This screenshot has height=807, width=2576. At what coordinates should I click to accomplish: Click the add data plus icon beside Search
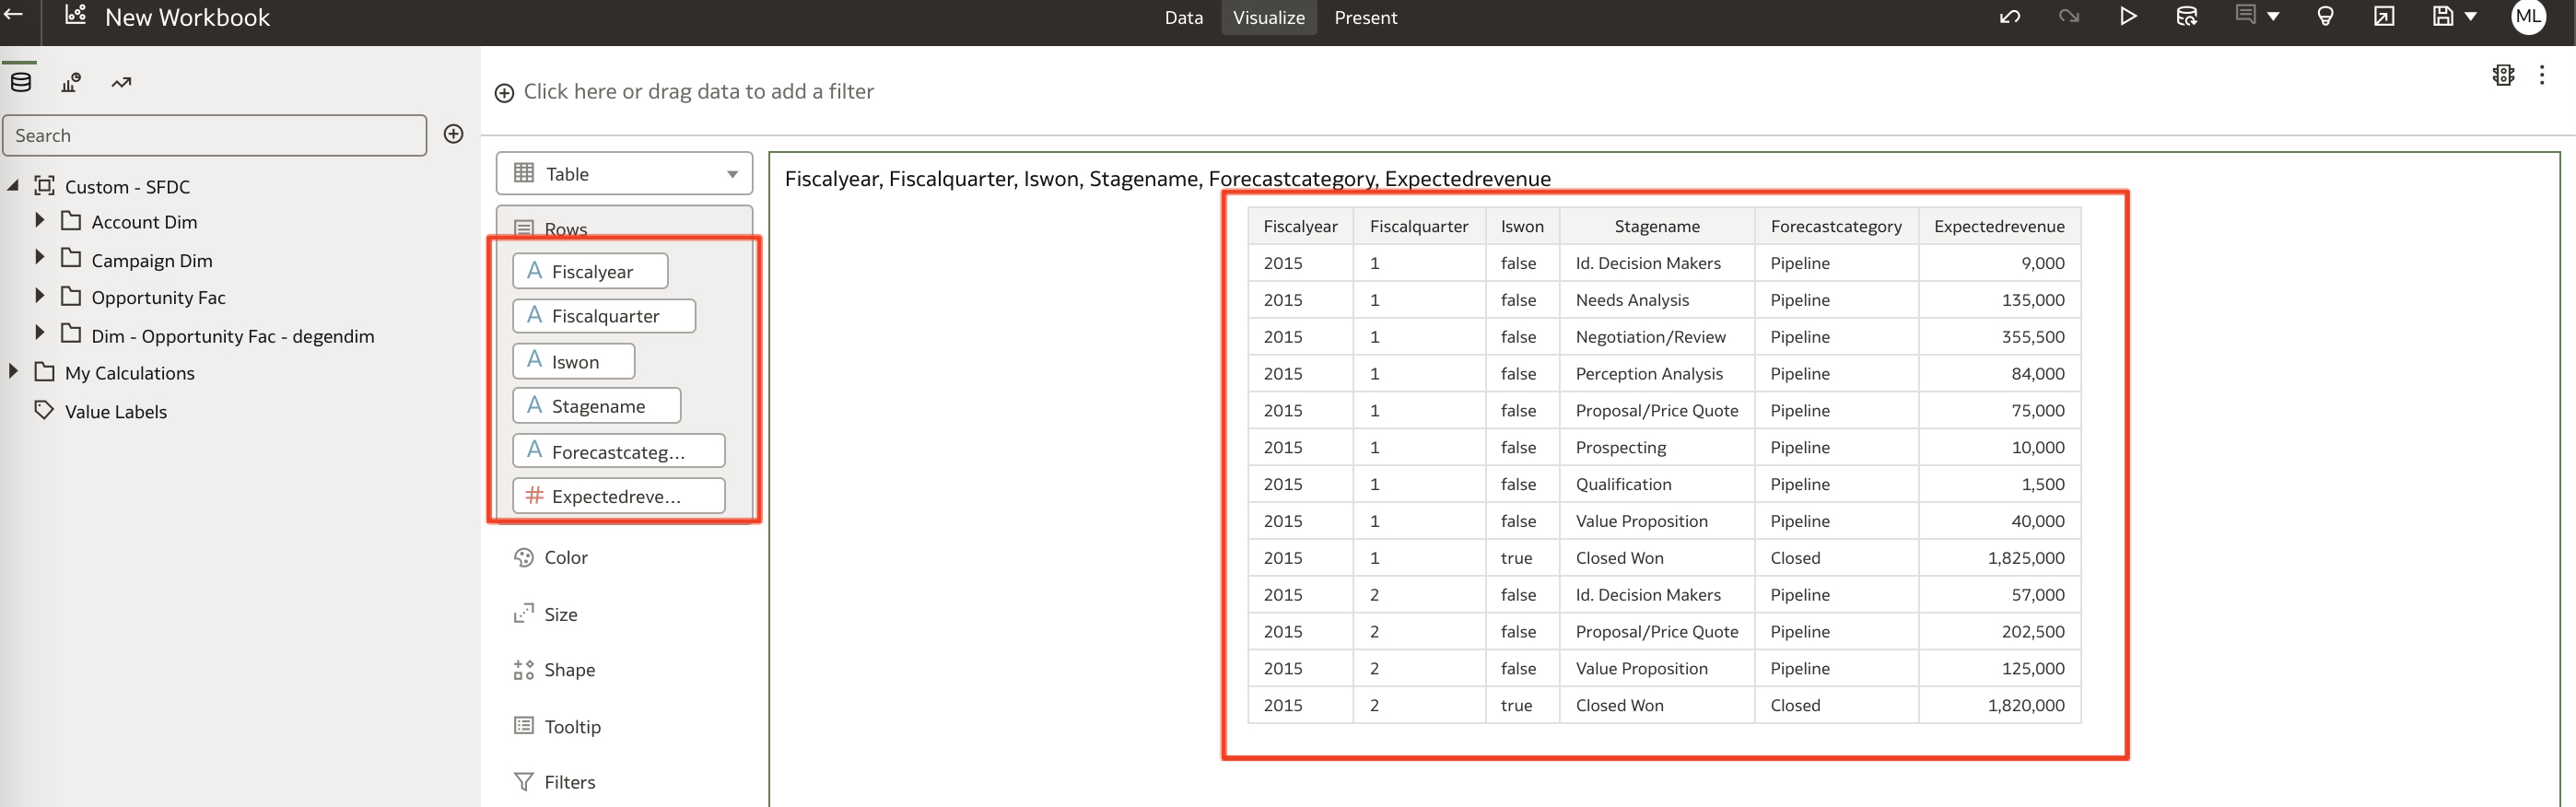pyautogui.click(x=453, y=134)
